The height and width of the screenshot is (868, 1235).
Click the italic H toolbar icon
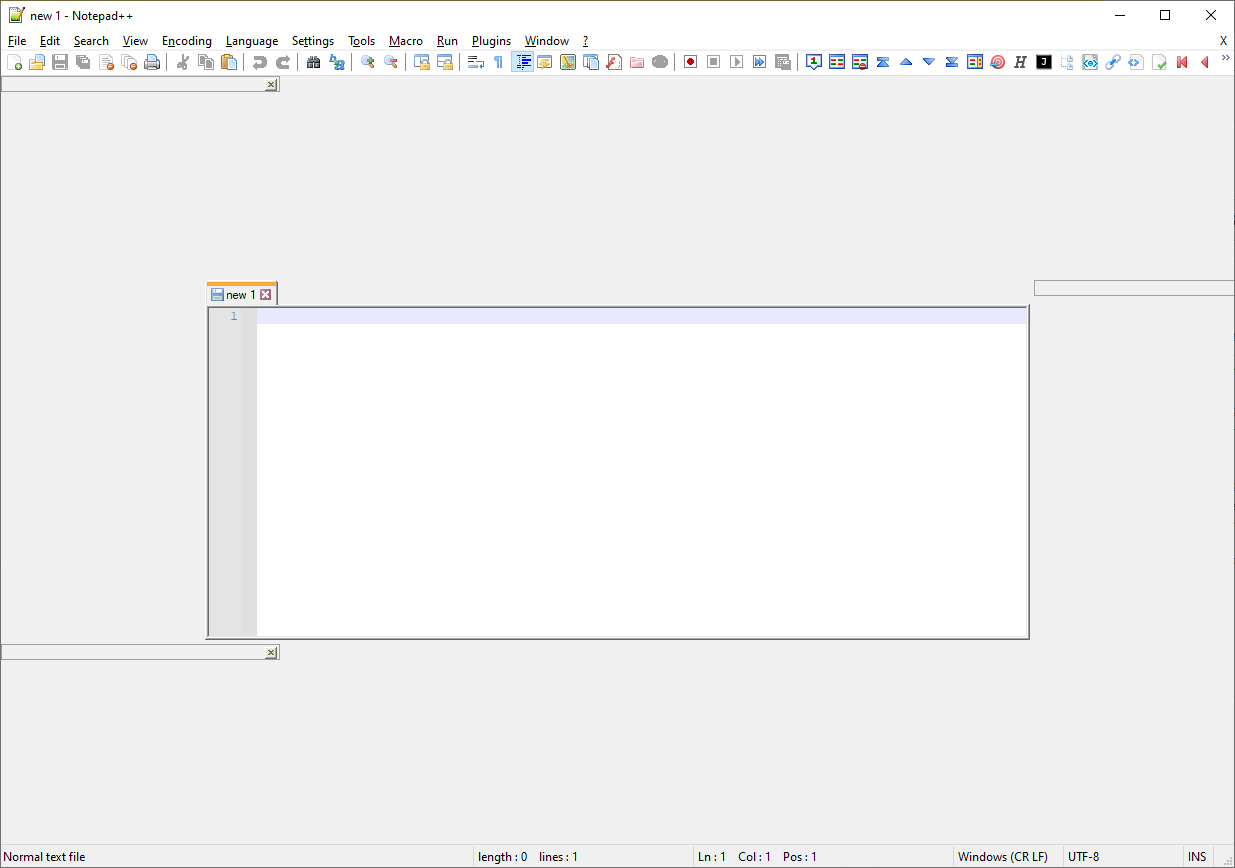1021,62
